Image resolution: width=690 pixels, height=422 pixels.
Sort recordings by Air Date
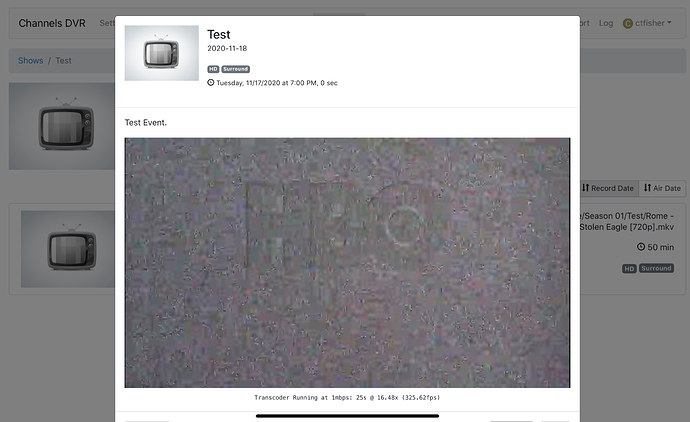tap(661, 188)
